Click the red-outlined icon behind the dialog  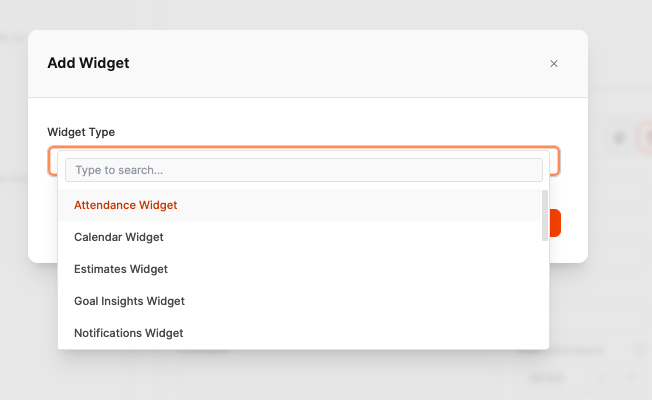pos(645,139)
